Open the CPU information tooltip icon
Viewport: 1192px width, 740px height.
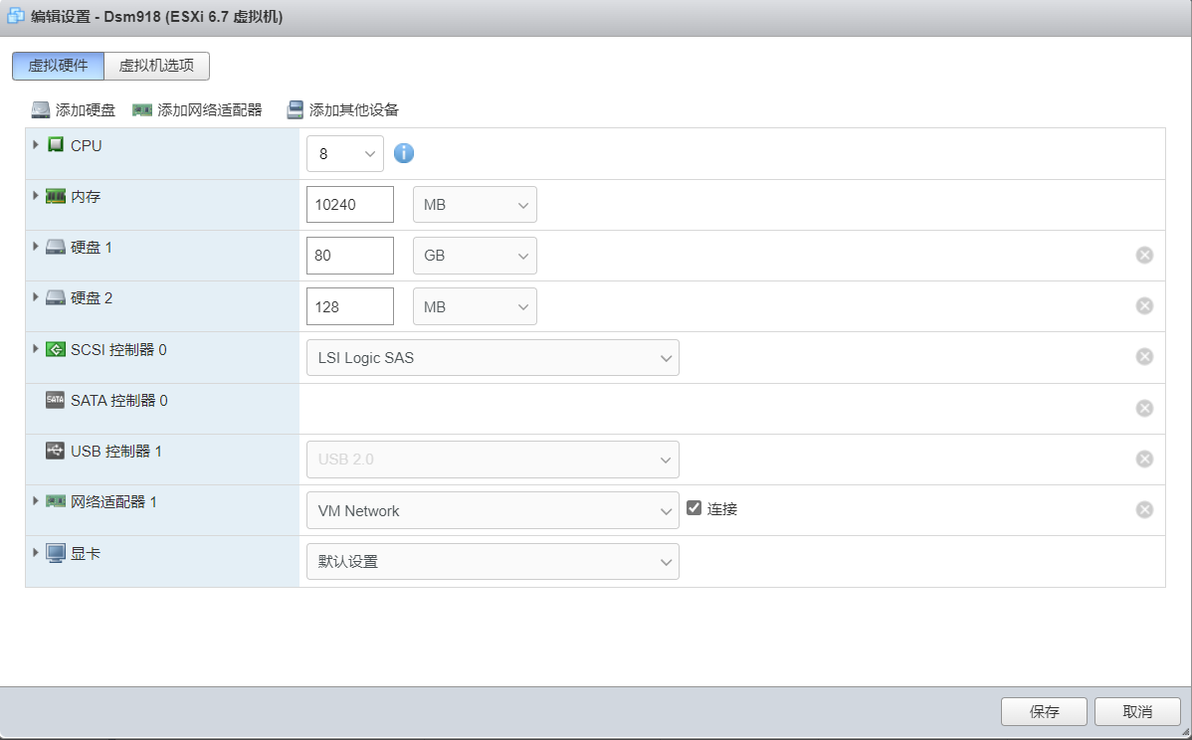pyautogui.click(x=404, y=153)
